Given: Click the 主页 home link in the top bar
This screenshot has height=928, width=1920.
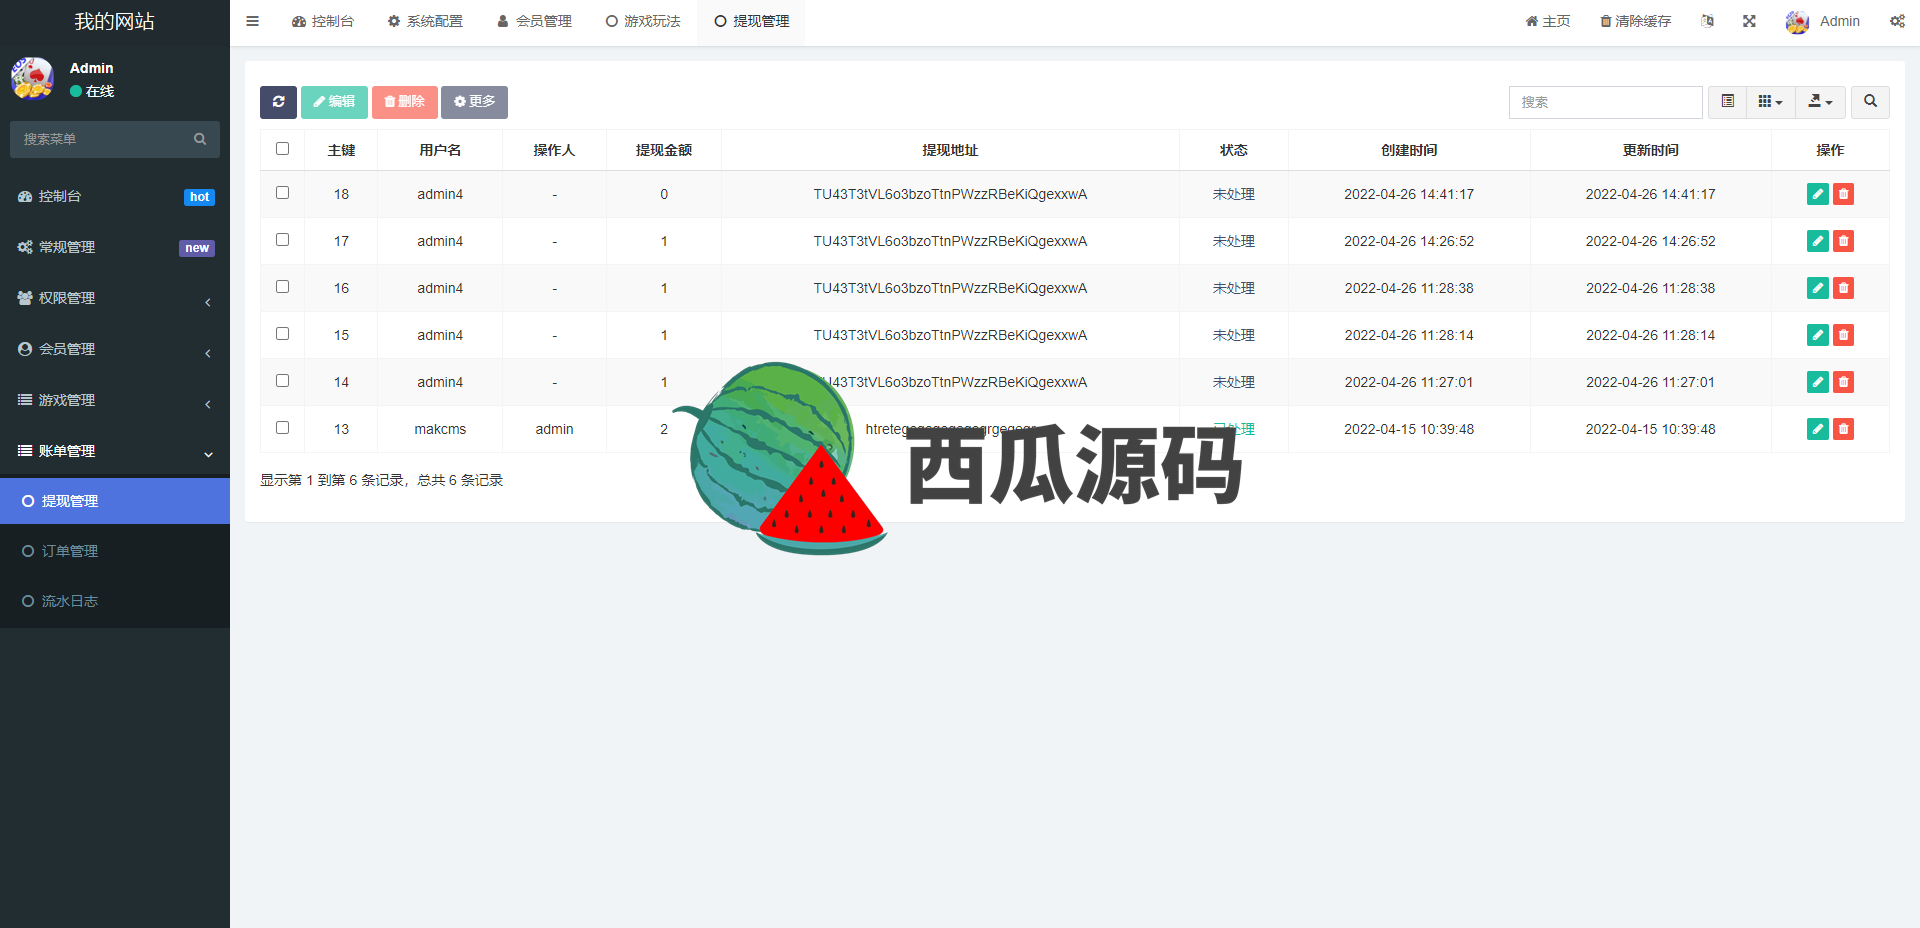Looking at the screenshot, I should tap(1548, 21).
